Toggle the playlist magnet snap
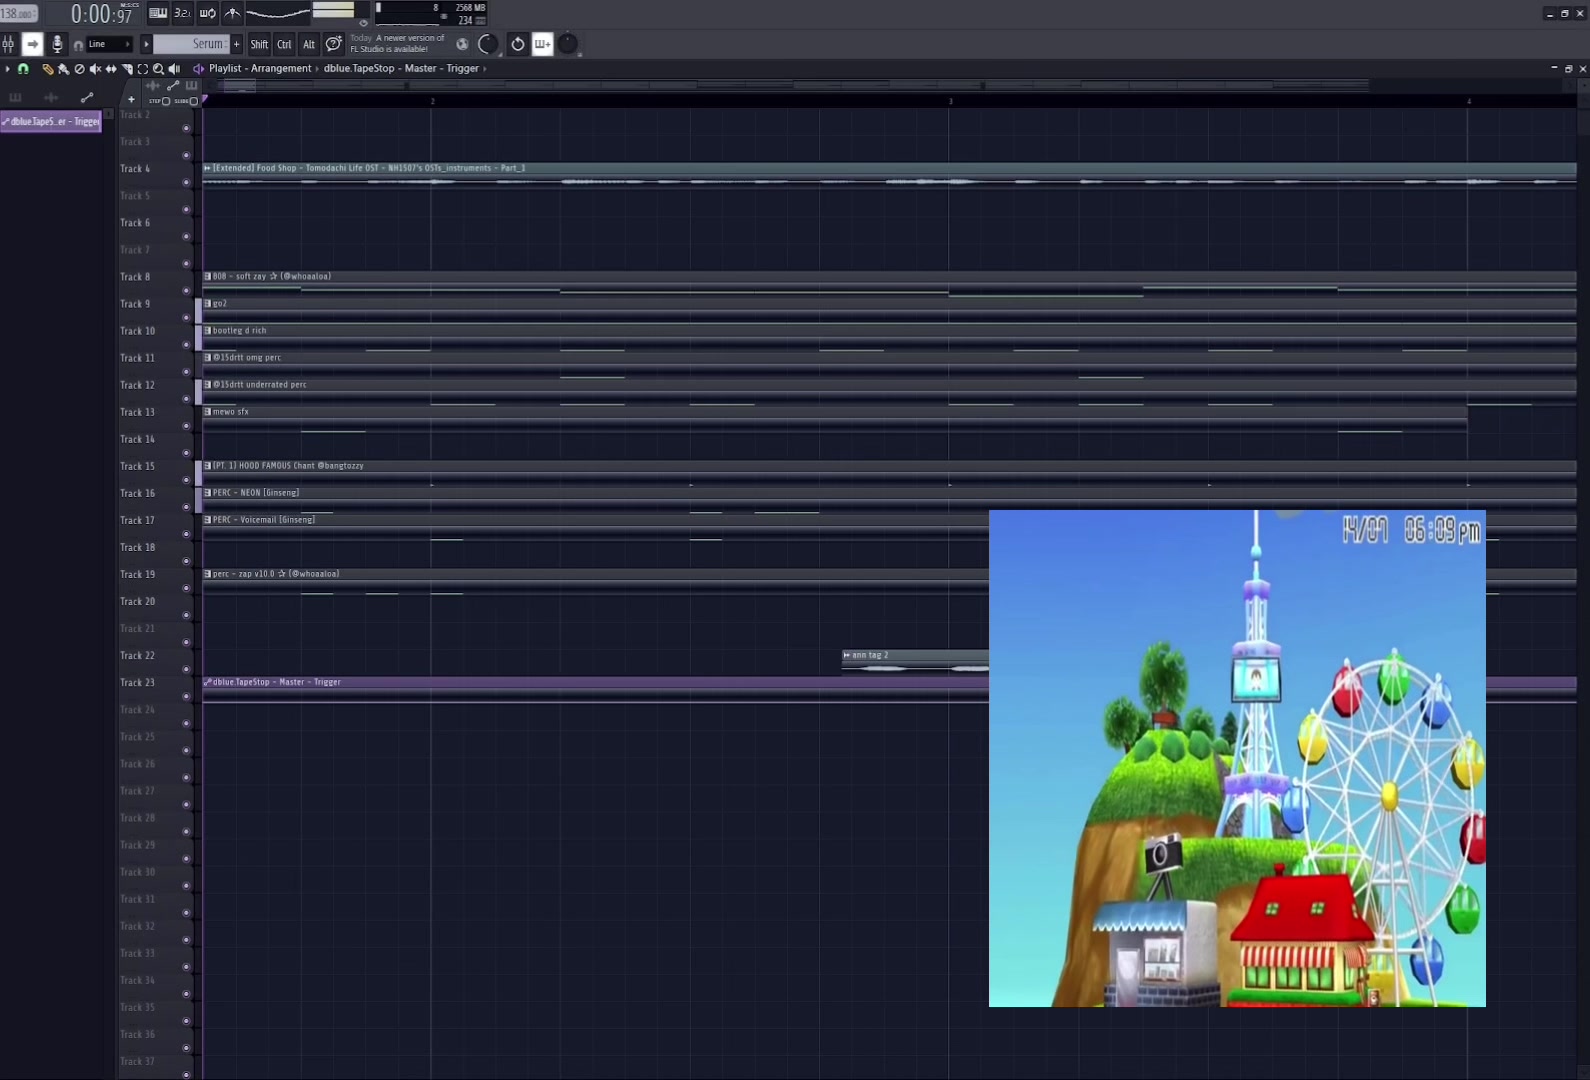The image size is (1590, 1080). tap(23, 69)
